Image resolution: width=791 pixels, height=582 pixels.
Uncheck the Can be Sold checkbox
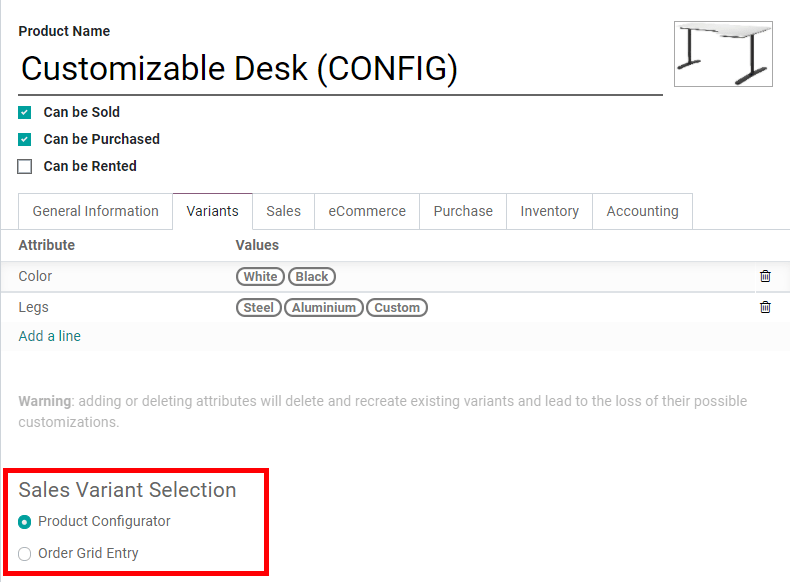pyautogui.click(x=25, y=113)
